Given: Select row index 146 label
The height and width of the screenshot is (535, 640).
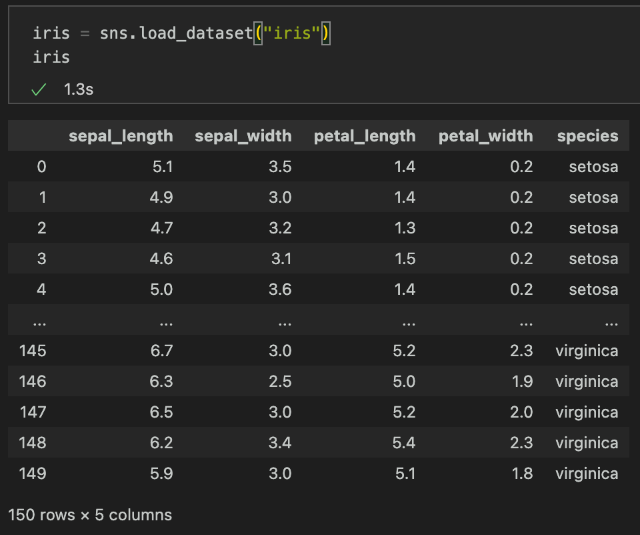Looking at the screenshot, I should 33,382.
